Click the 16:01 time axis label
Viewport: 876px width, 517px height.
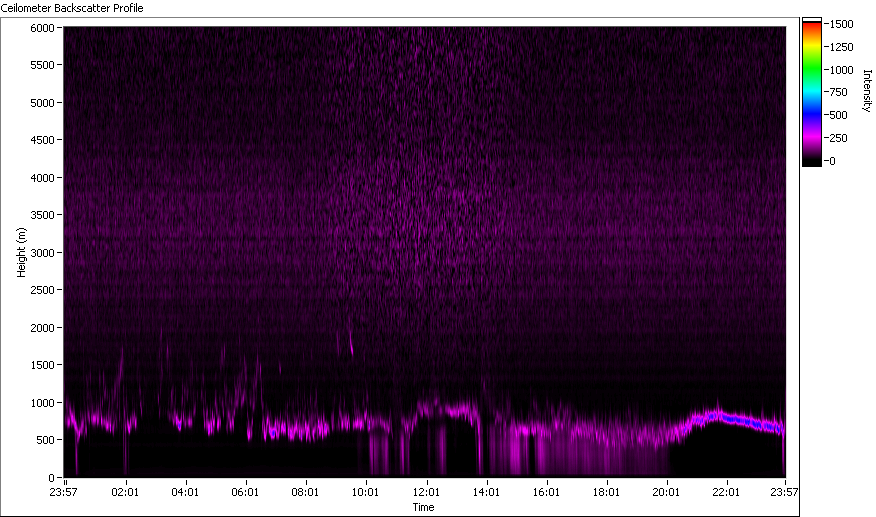546,492
